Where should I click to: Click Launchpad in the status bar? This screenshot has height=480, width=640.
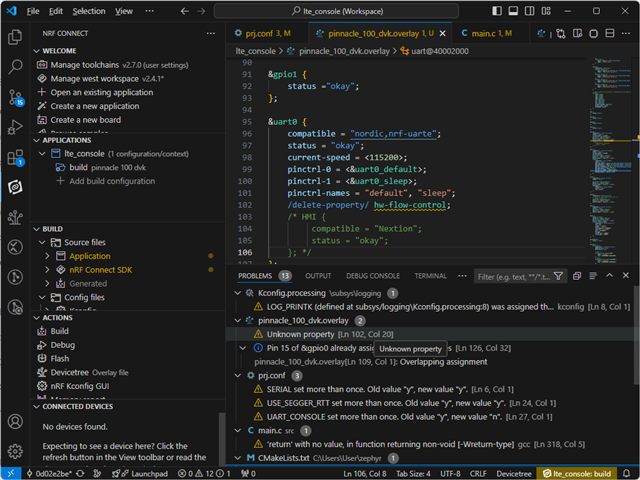(139, 474)
